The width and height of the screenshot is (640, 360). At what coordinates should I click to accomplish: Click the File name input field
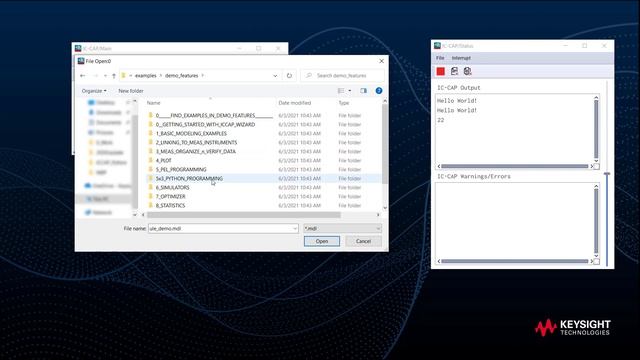(x=220, y=229)
